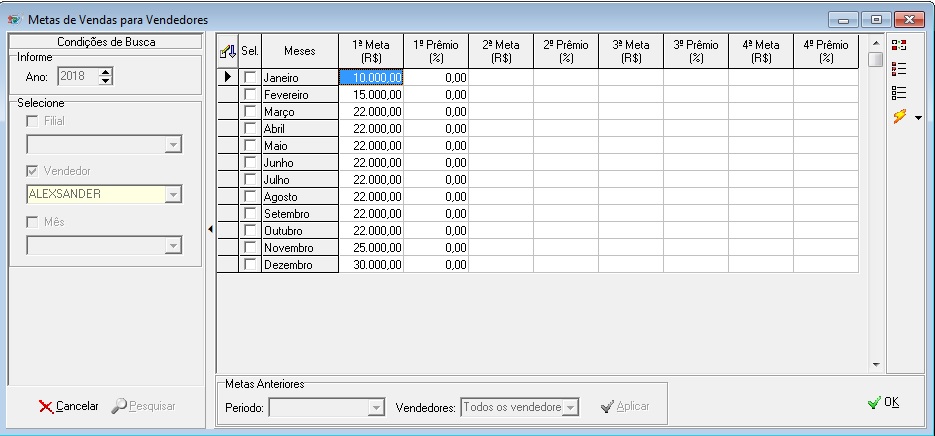The height and width of the screenshot is (436, 935).
Task: Check the Setembro row checkbox
Action: pyautogui.click(x=250, y=214)
